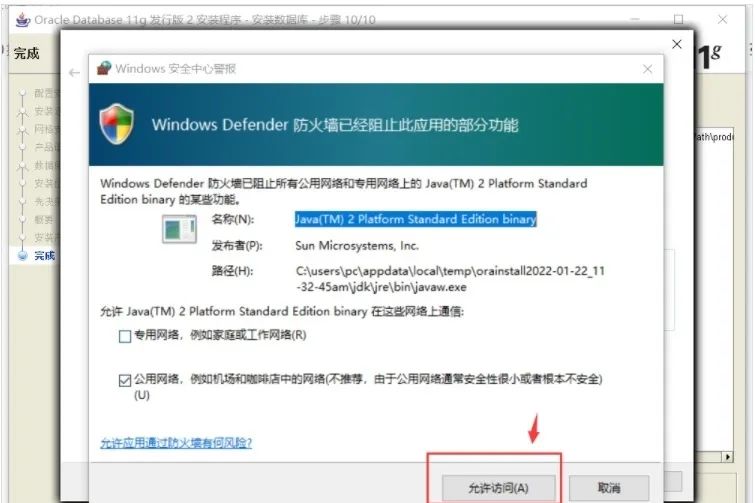Click the 名称(N): label
Screen dimensions: 755x503
[233, 219]
